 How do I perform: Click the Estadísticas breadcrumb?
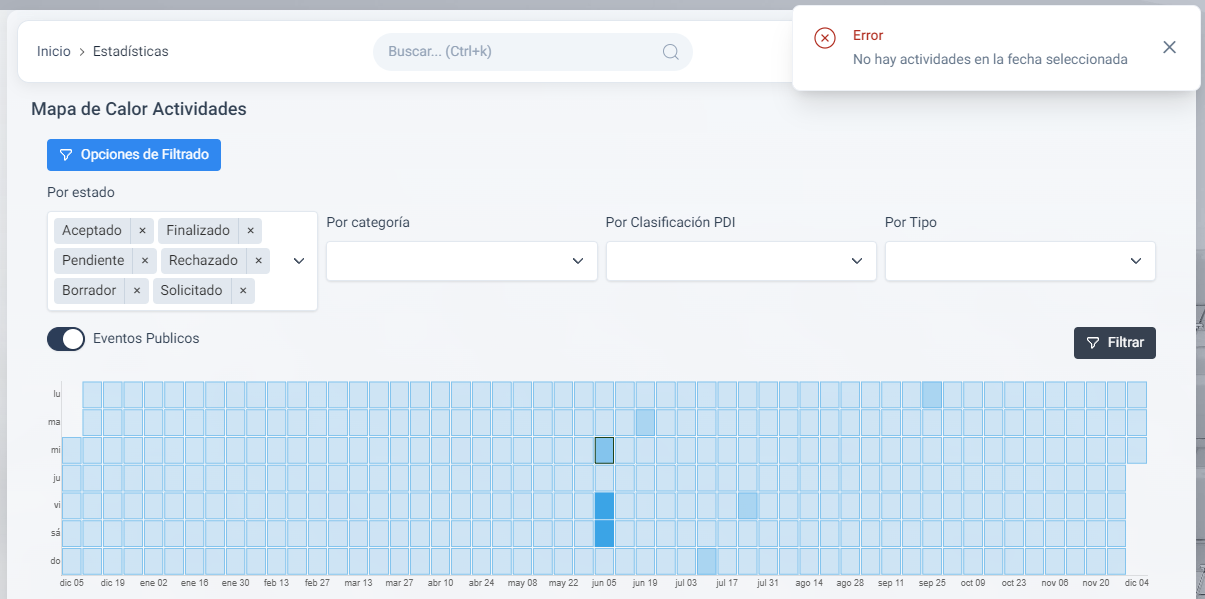pyautogui.click(x=130, y=51)
